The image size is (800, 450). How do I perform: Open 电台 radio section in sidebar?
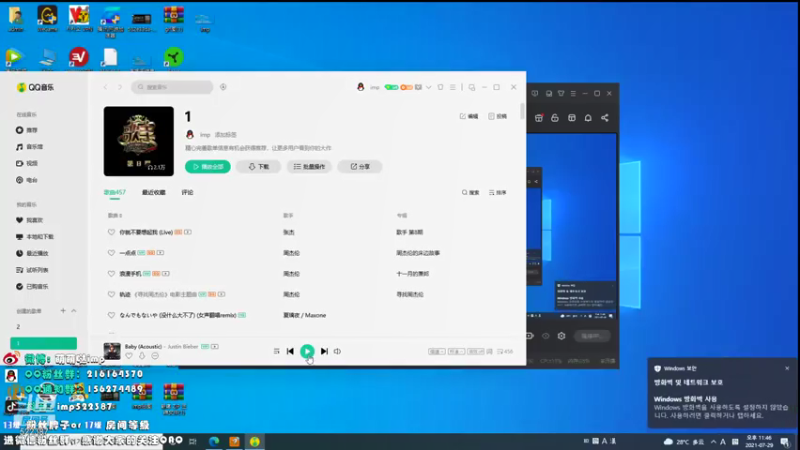coord(27,180)
